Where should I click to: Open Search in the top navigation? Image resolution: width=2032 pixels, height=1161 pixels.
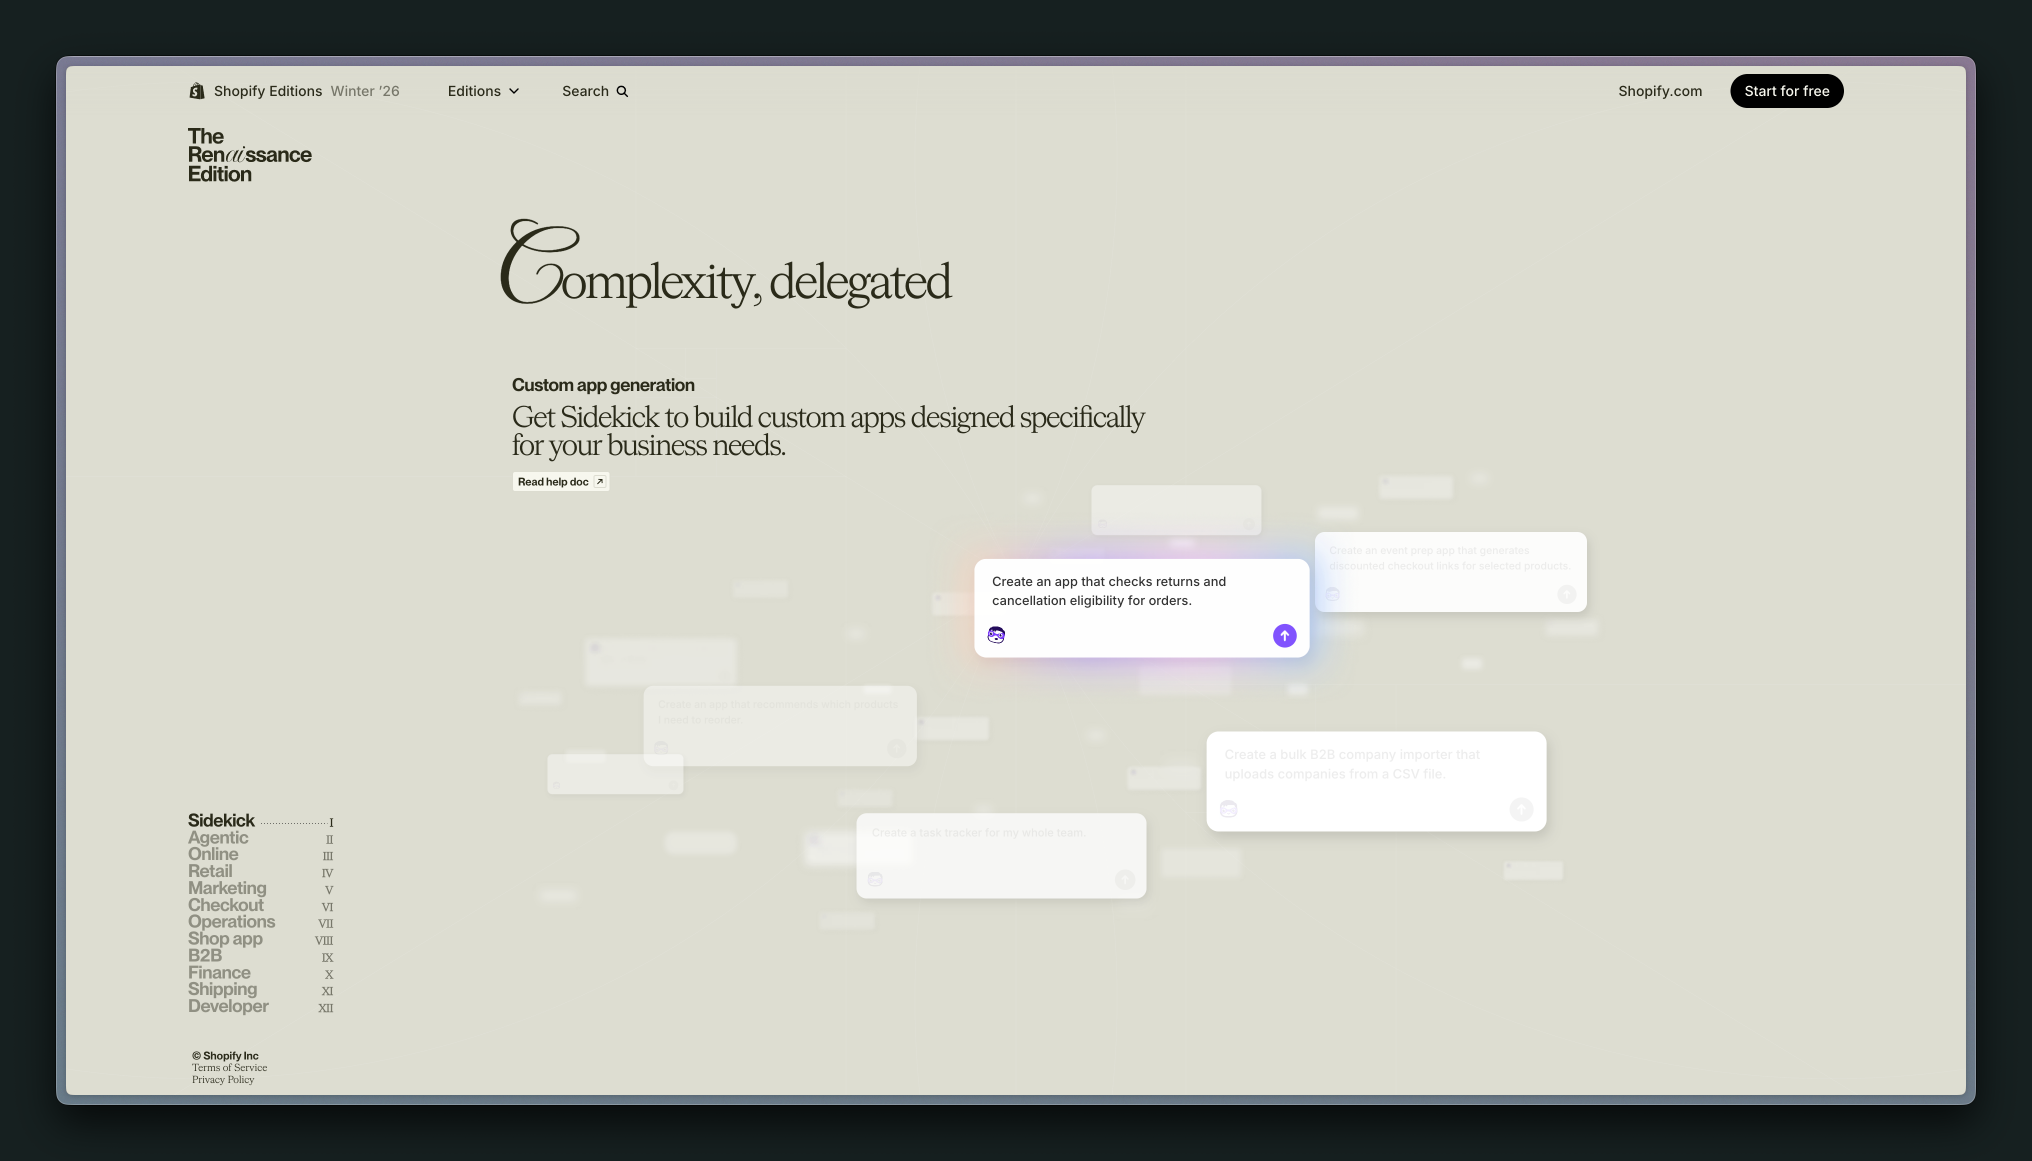[586, 91]
